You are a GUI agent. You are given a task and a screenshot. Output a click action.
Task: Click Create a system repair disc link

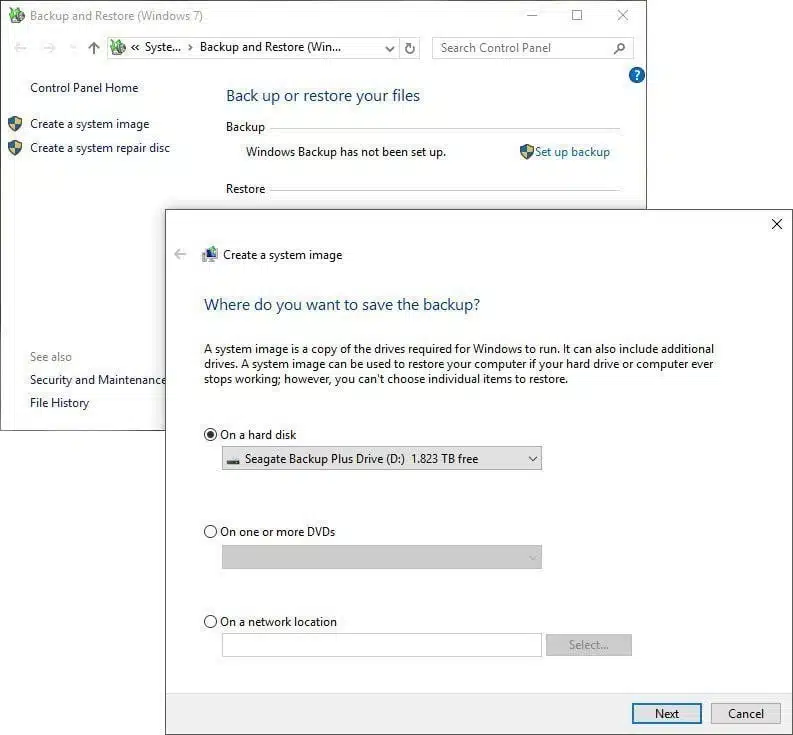[100, 148]
